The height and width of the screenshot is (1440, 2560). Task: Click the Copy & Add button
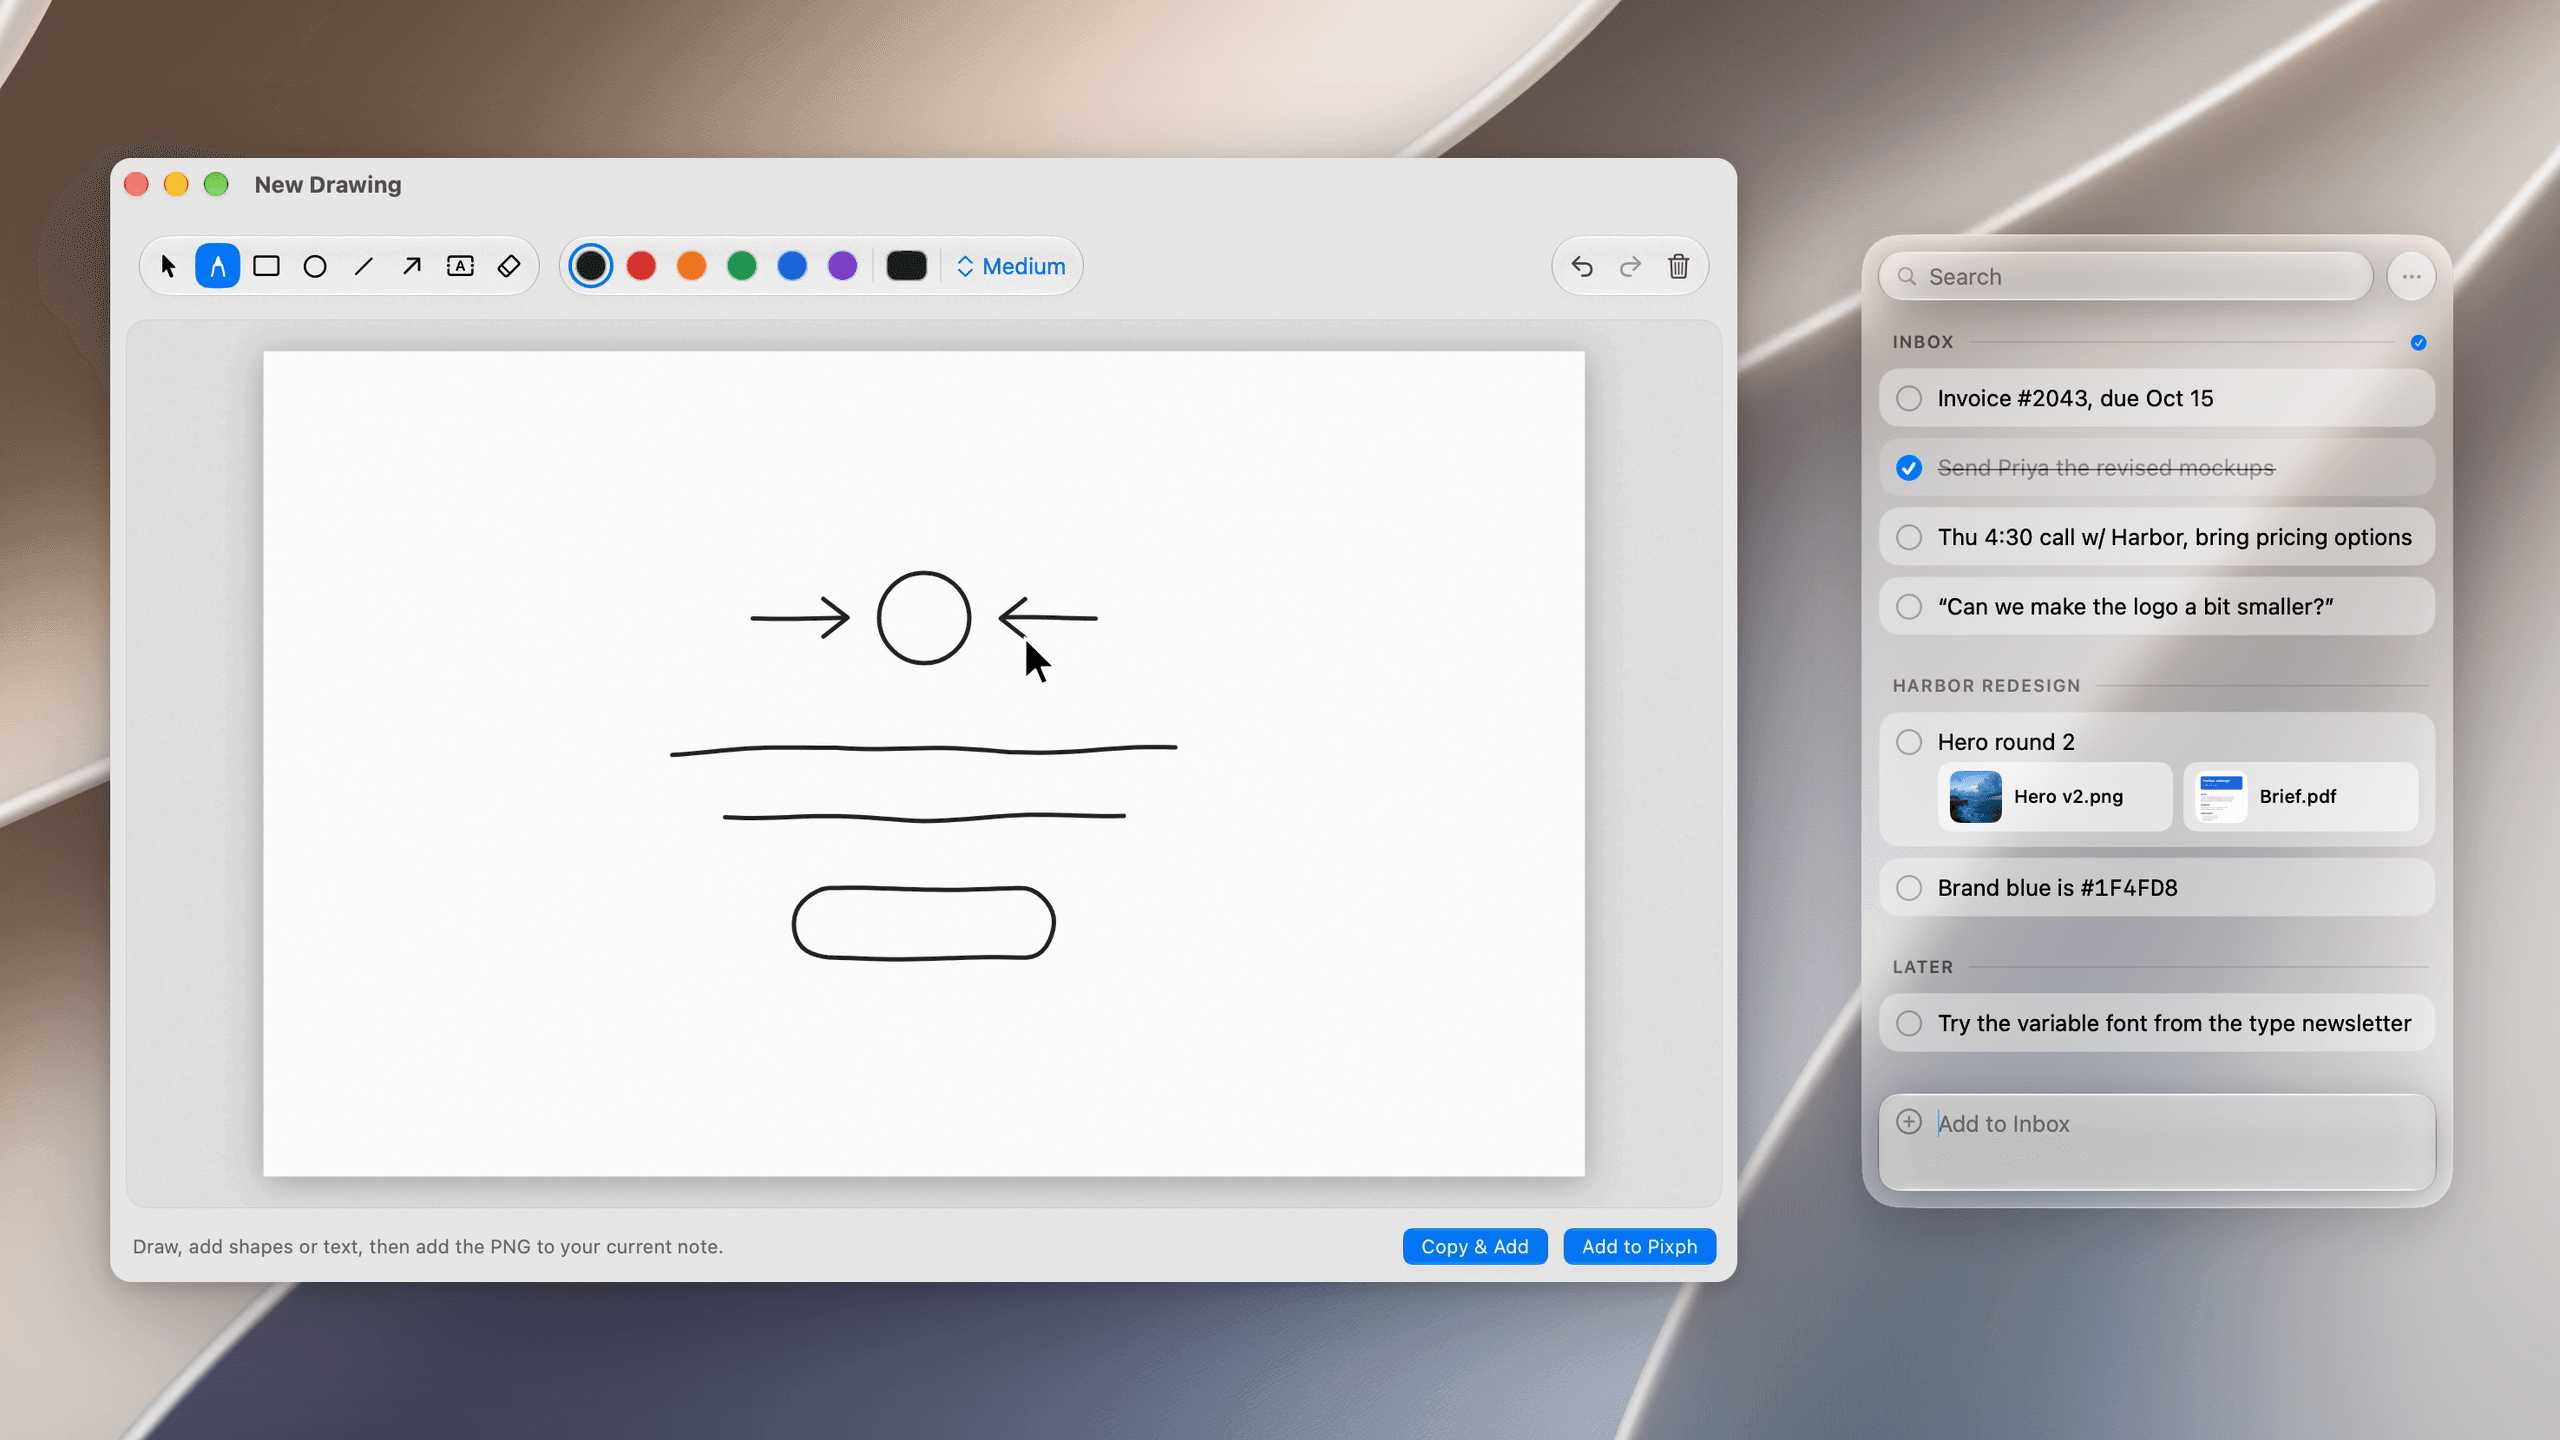pyautogui.click(x=1475, y=1246)
